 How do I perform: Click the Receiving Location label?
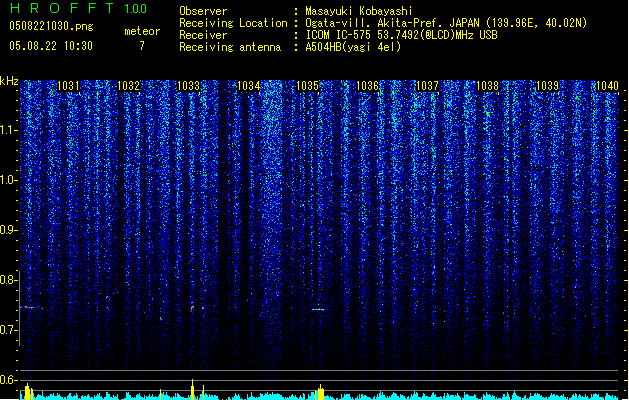click(x=233, y=23)
